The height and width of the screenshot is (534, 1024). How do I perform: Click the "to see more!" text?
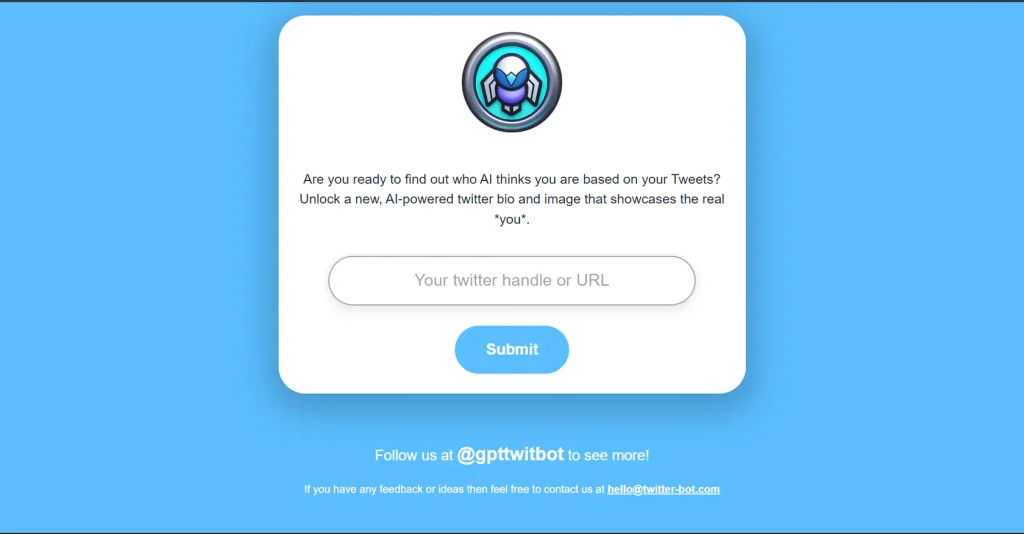[x=608, y=455]
